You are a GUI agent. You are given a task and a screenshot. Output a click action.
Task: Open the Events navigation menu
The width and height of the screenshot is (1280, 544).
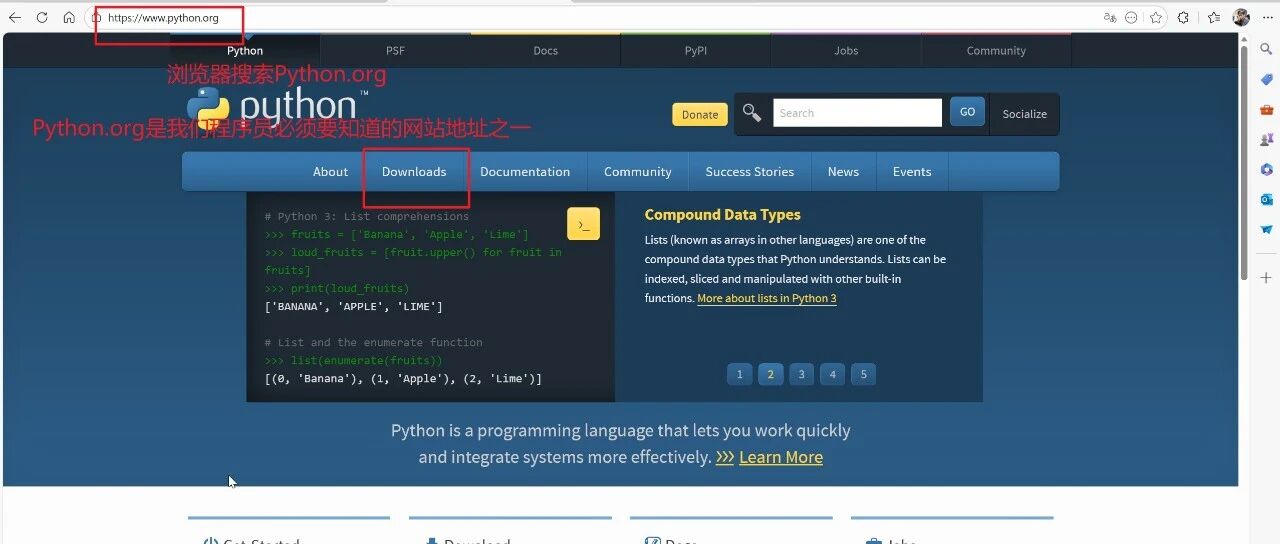[912, 171]
